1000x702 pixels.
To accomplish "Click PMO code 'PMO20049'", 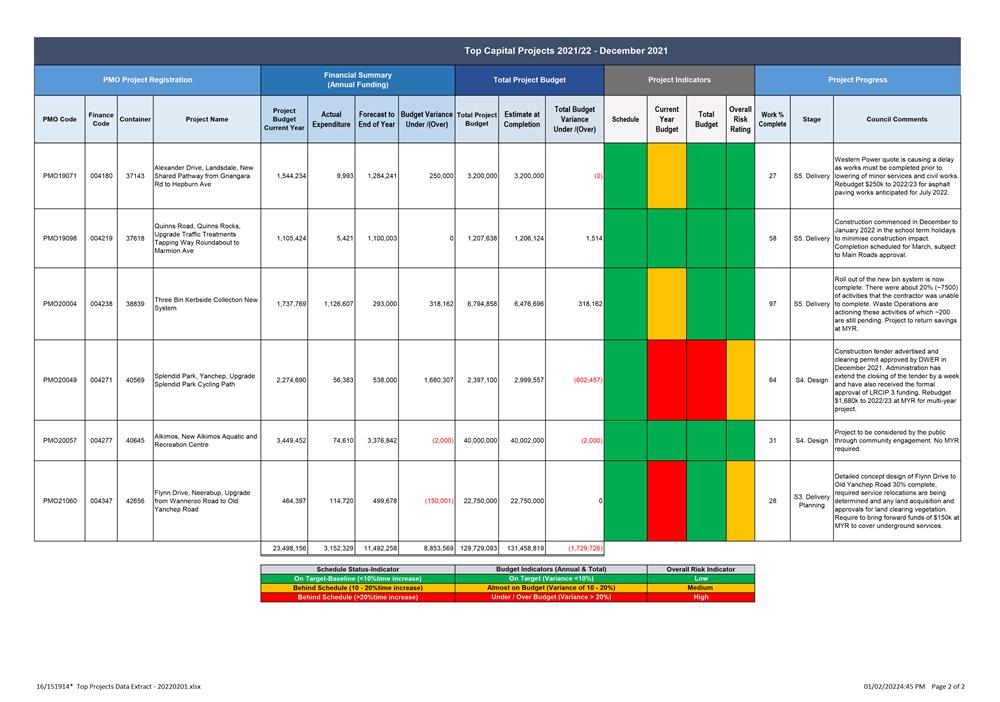I will (59, 380).
